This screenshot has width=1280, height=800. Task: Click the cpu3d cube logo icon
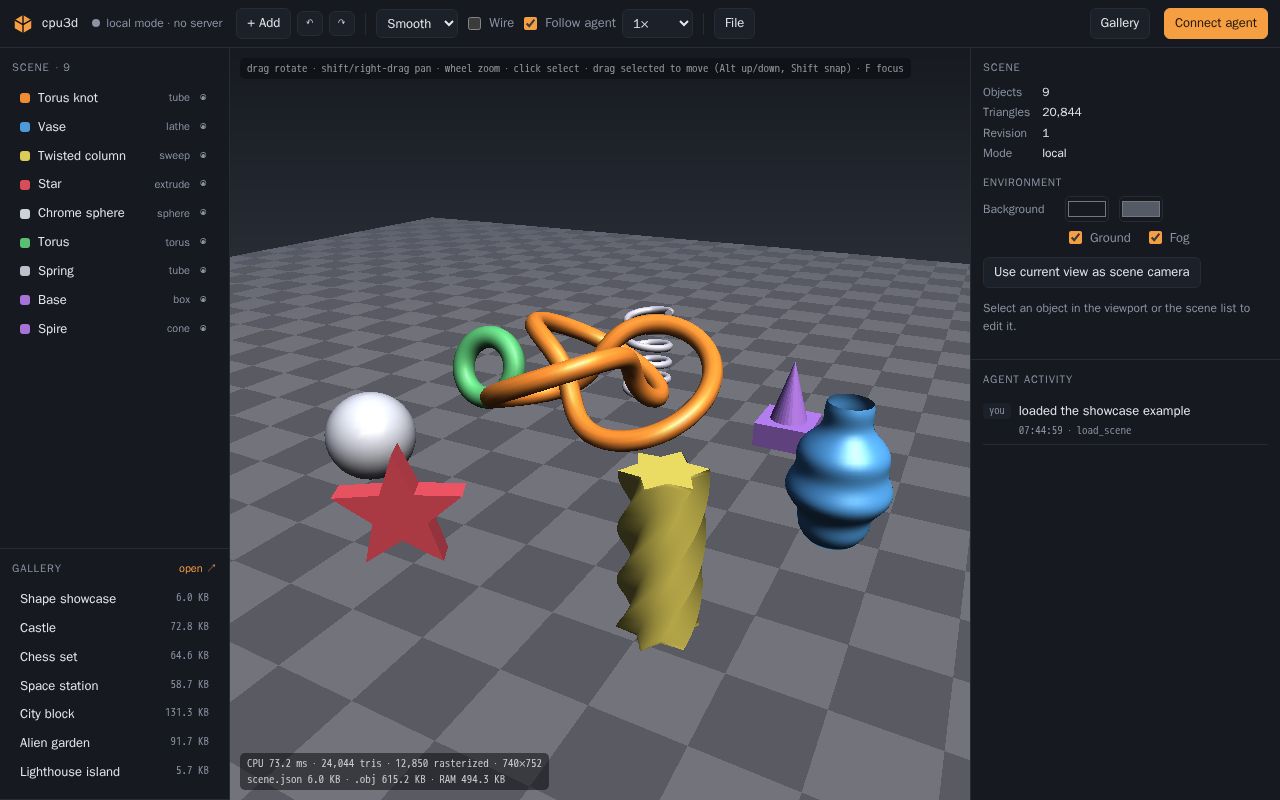(x=23, y=23)
